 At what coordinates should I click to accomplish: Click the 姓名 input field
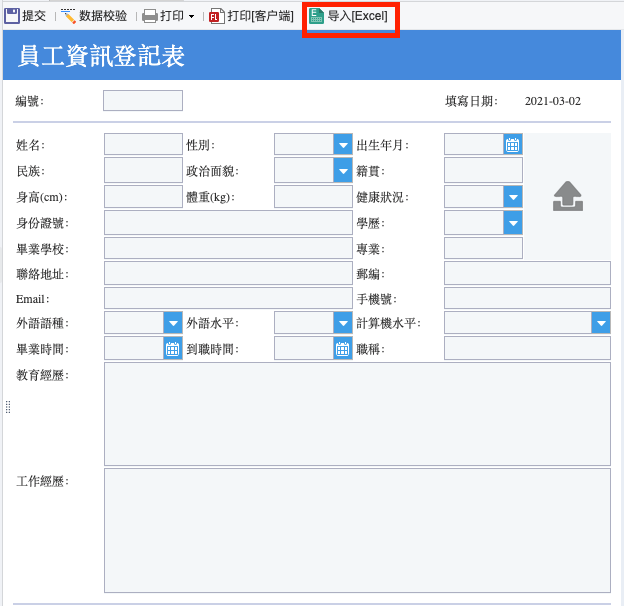143,144
